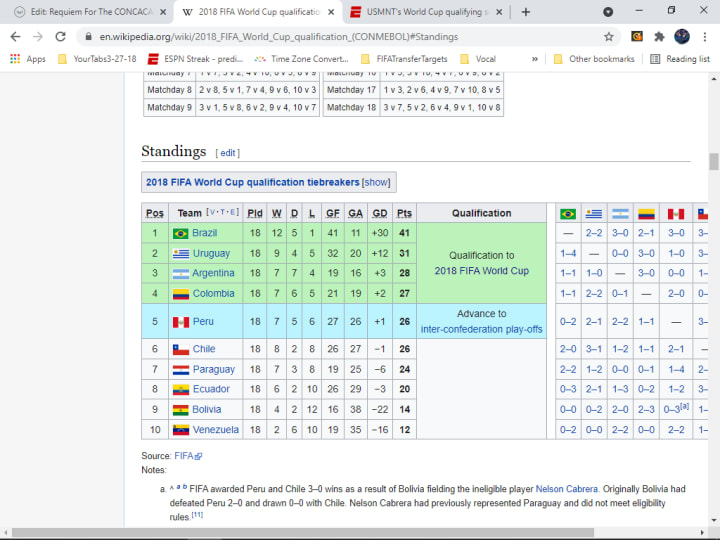Click the Ecuador flag in team column

tap(181, 390)
